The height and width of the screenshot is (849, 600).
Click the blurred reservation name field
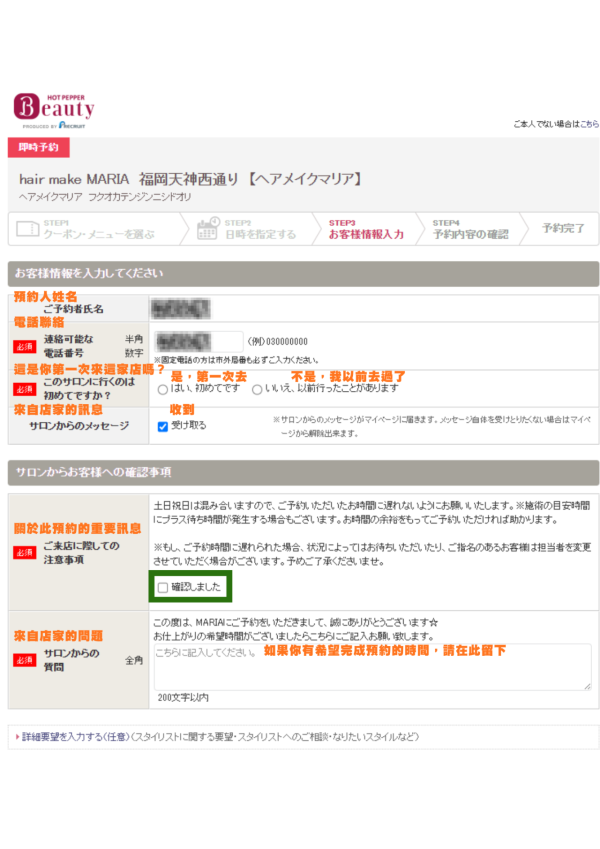tap(180, 309)
